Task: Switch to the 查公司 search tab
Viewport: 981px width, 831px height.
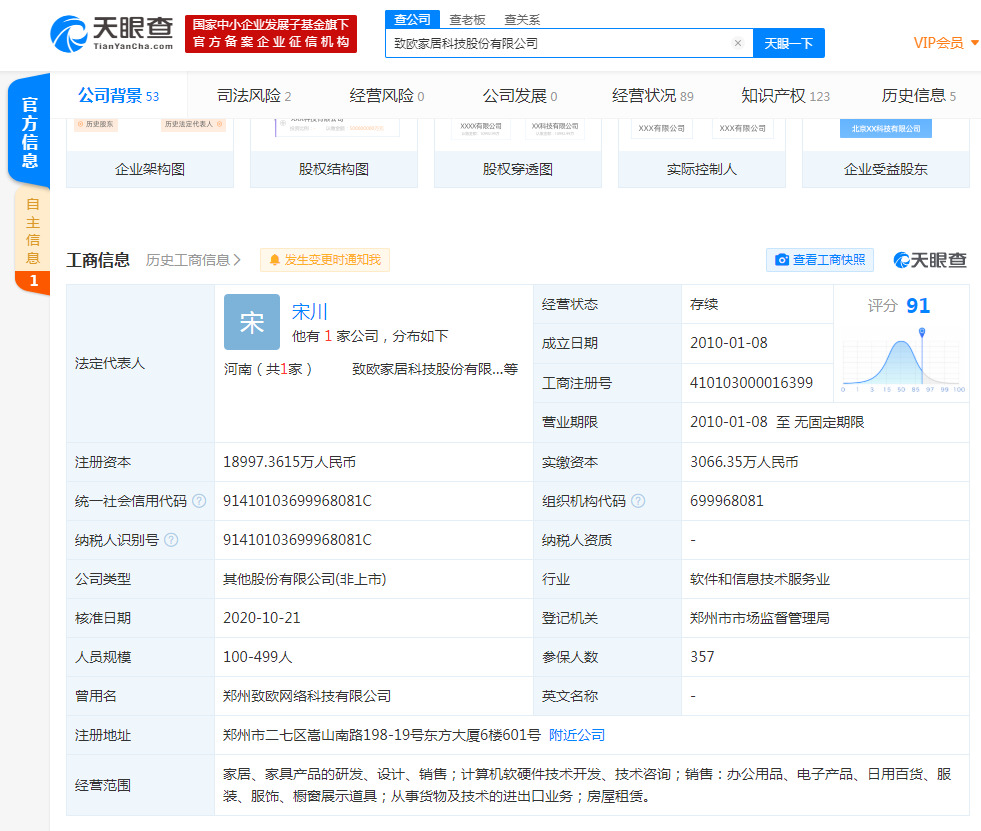Action: tap(412, 19)
